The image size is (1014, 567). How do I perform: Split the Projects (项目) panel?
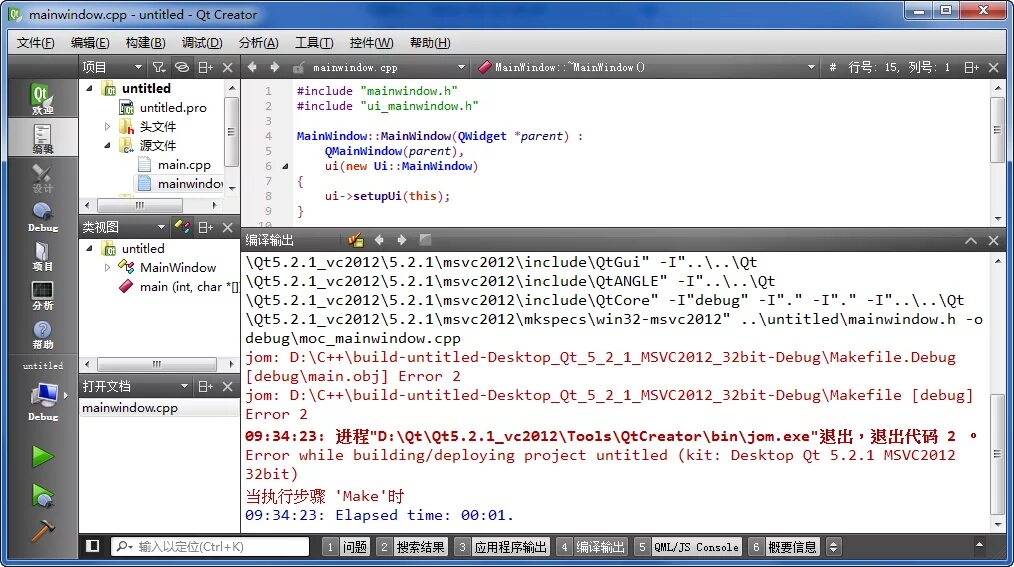pos(205,67)
